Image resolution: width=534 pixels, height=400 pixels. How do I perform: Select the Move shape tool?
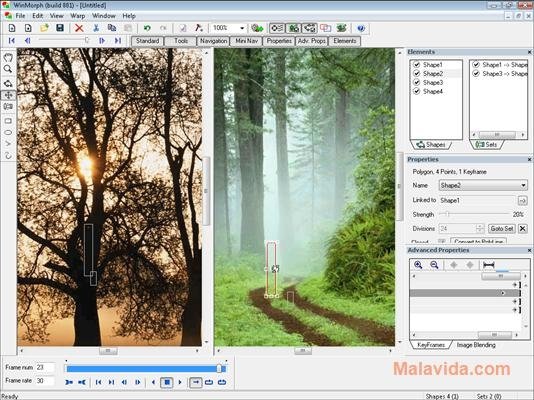[8, 95]
